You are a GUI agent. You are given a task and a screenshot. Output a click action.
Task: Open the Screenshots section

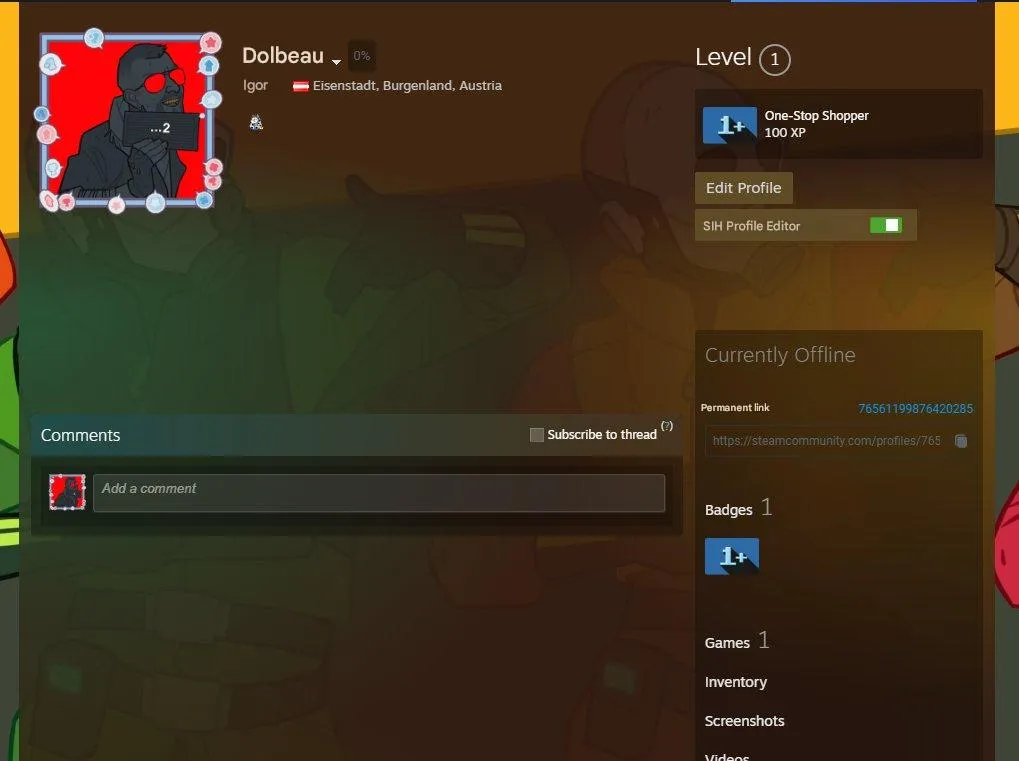click(744, 720)
